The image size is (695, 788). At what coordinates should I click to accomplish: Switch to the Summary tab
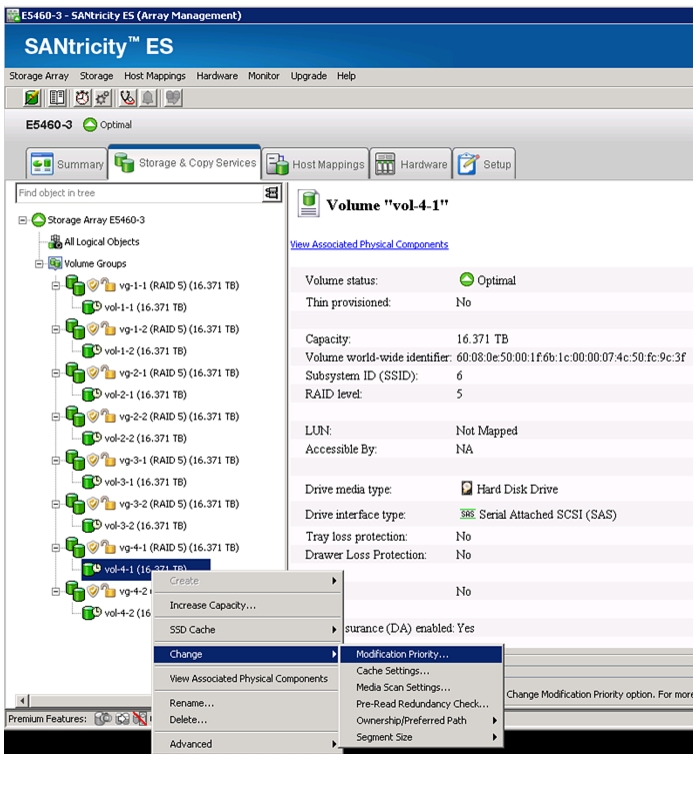tap(67, 164)
